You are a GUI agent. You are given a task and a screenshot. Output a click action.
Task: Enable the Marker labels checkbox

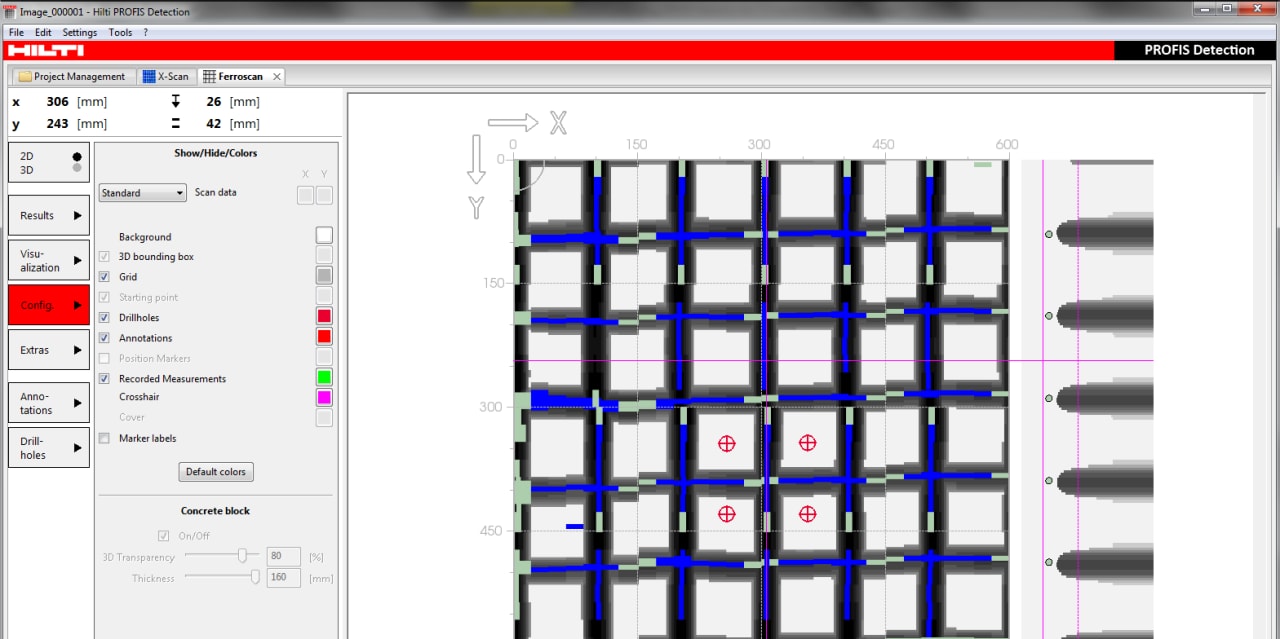pyautogui.click(x=105, y=438)
